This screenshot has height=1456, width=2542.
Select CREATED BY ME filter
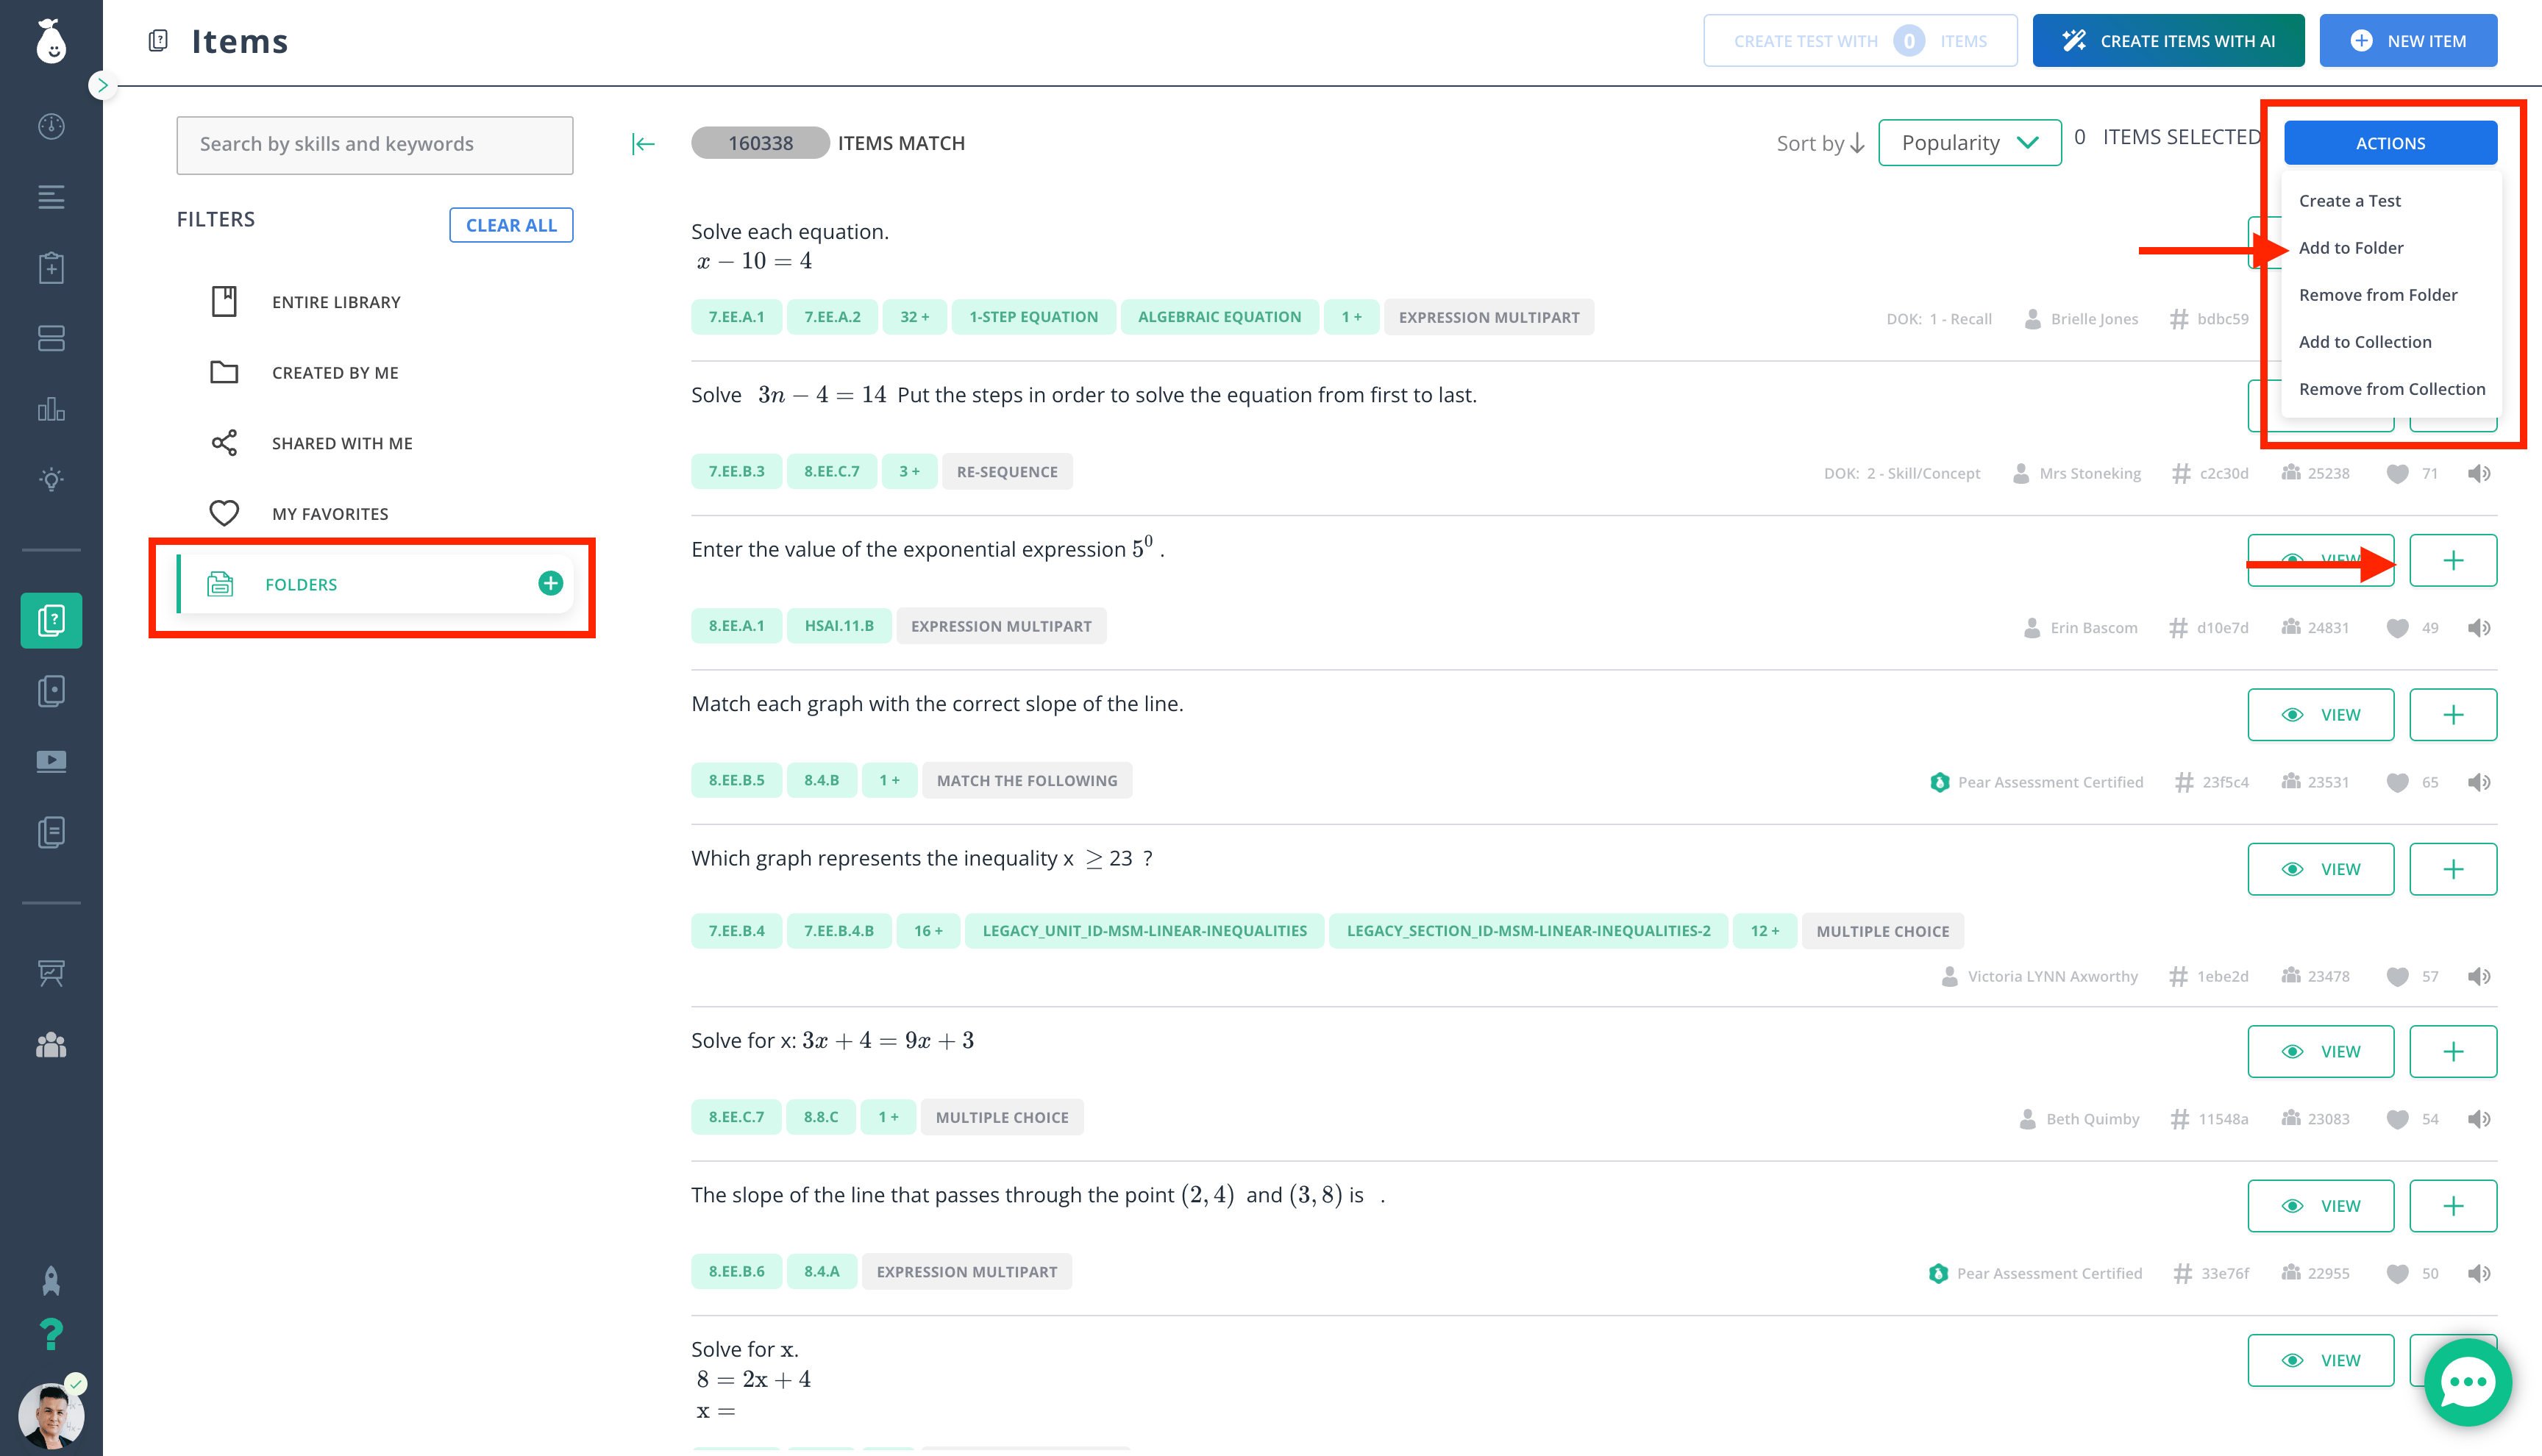pyautogui.click(x=335, y=372)
